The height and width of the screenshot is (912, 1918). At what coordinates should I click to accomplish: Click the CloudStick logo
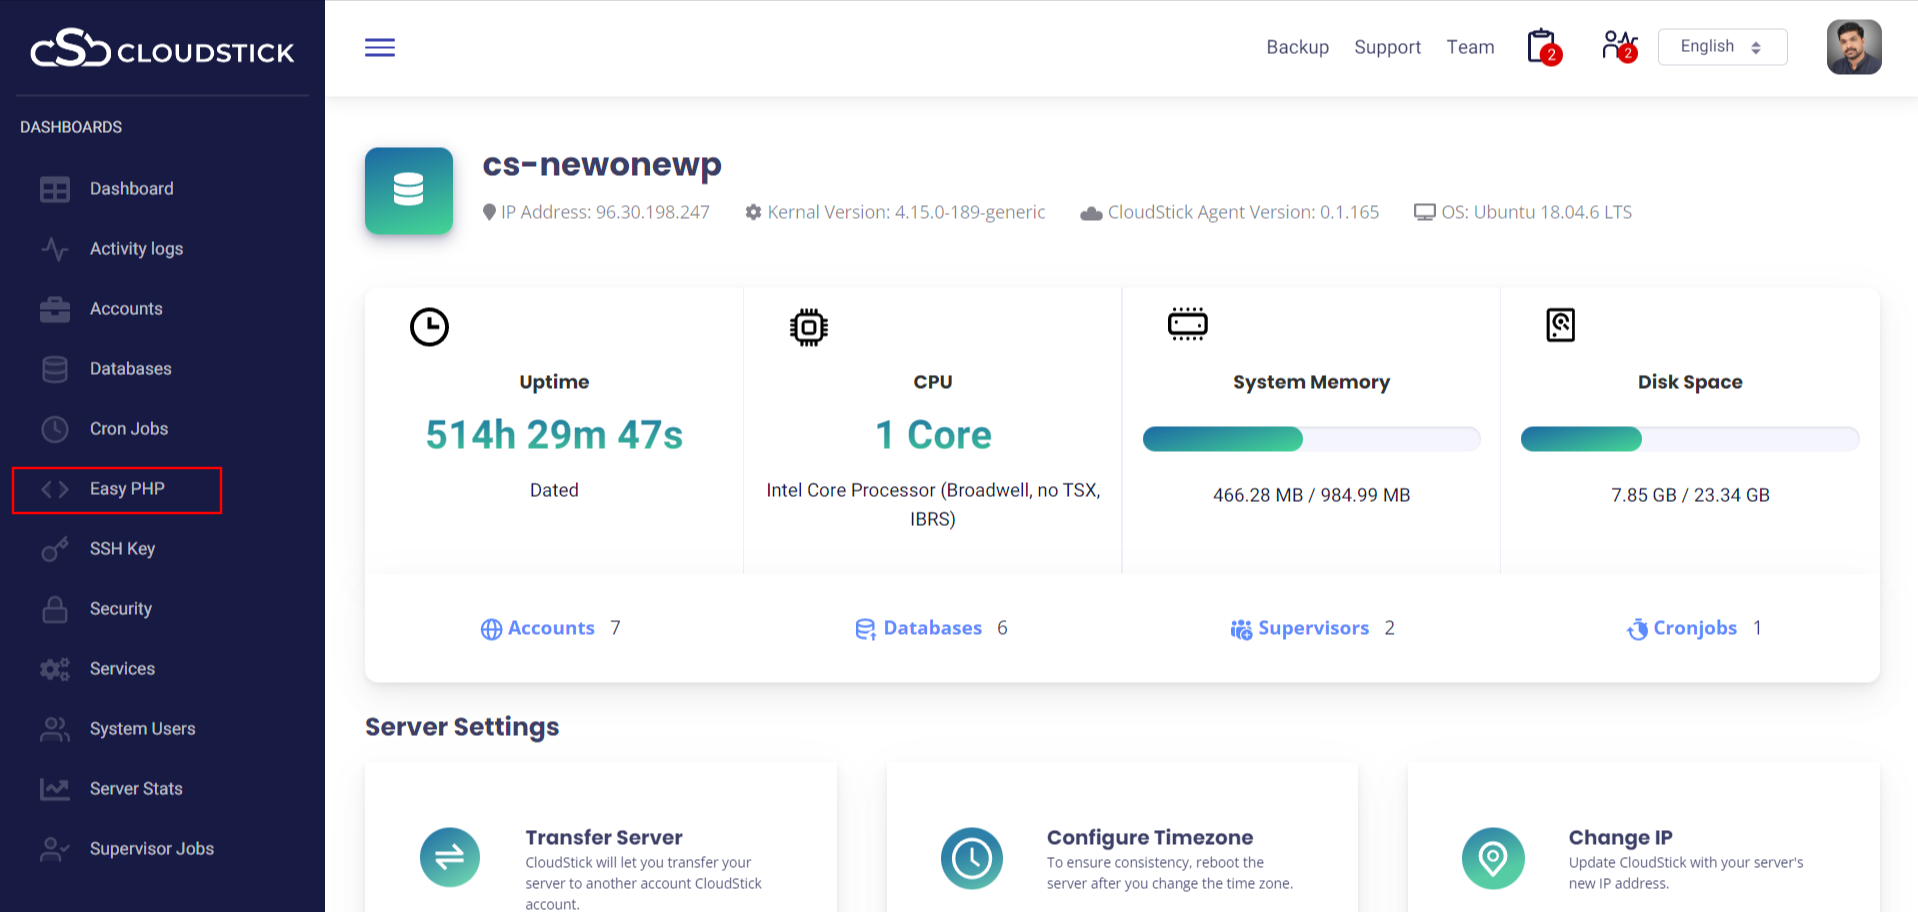[162, 50]
